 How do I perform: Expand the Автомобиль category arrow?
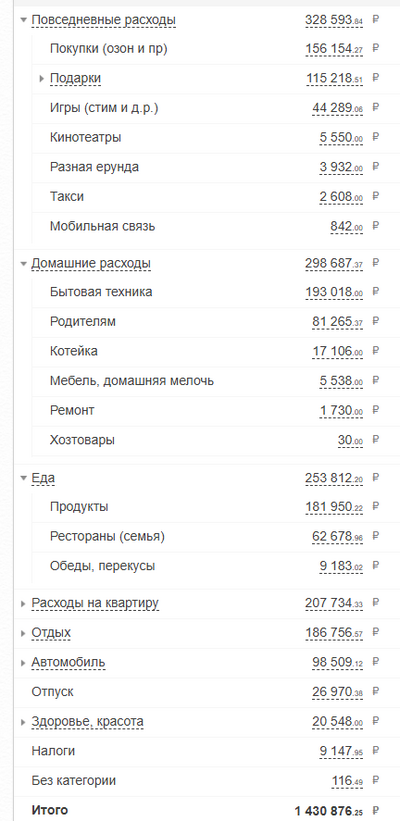point(23,663)
